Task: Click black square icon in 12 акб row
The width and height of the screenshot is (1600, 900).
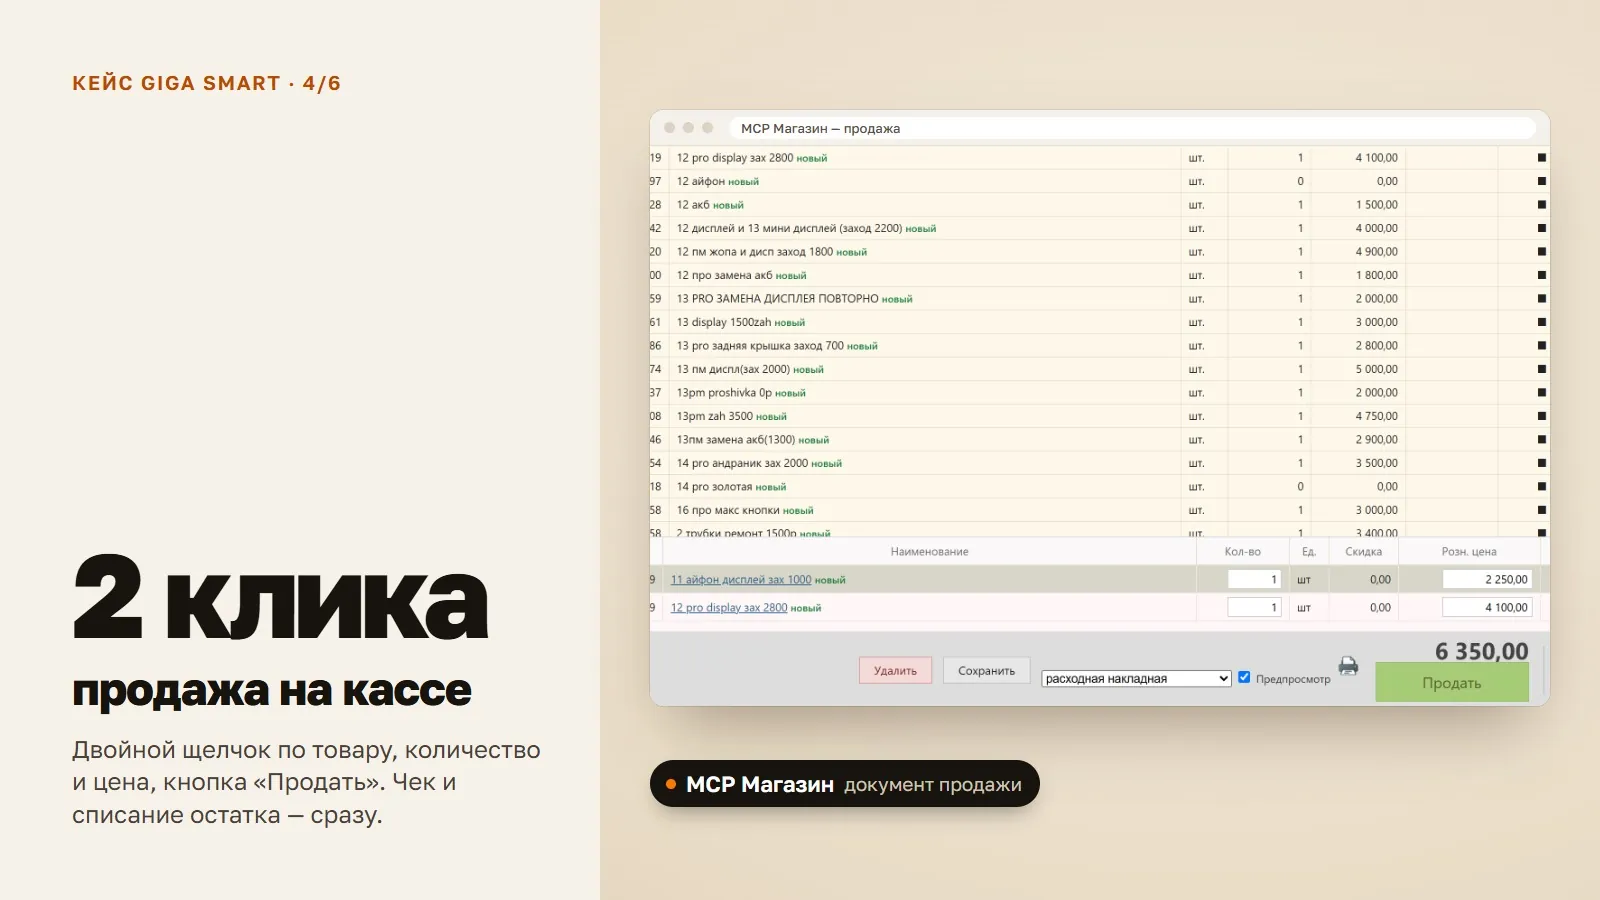Action: (1542, 205)
